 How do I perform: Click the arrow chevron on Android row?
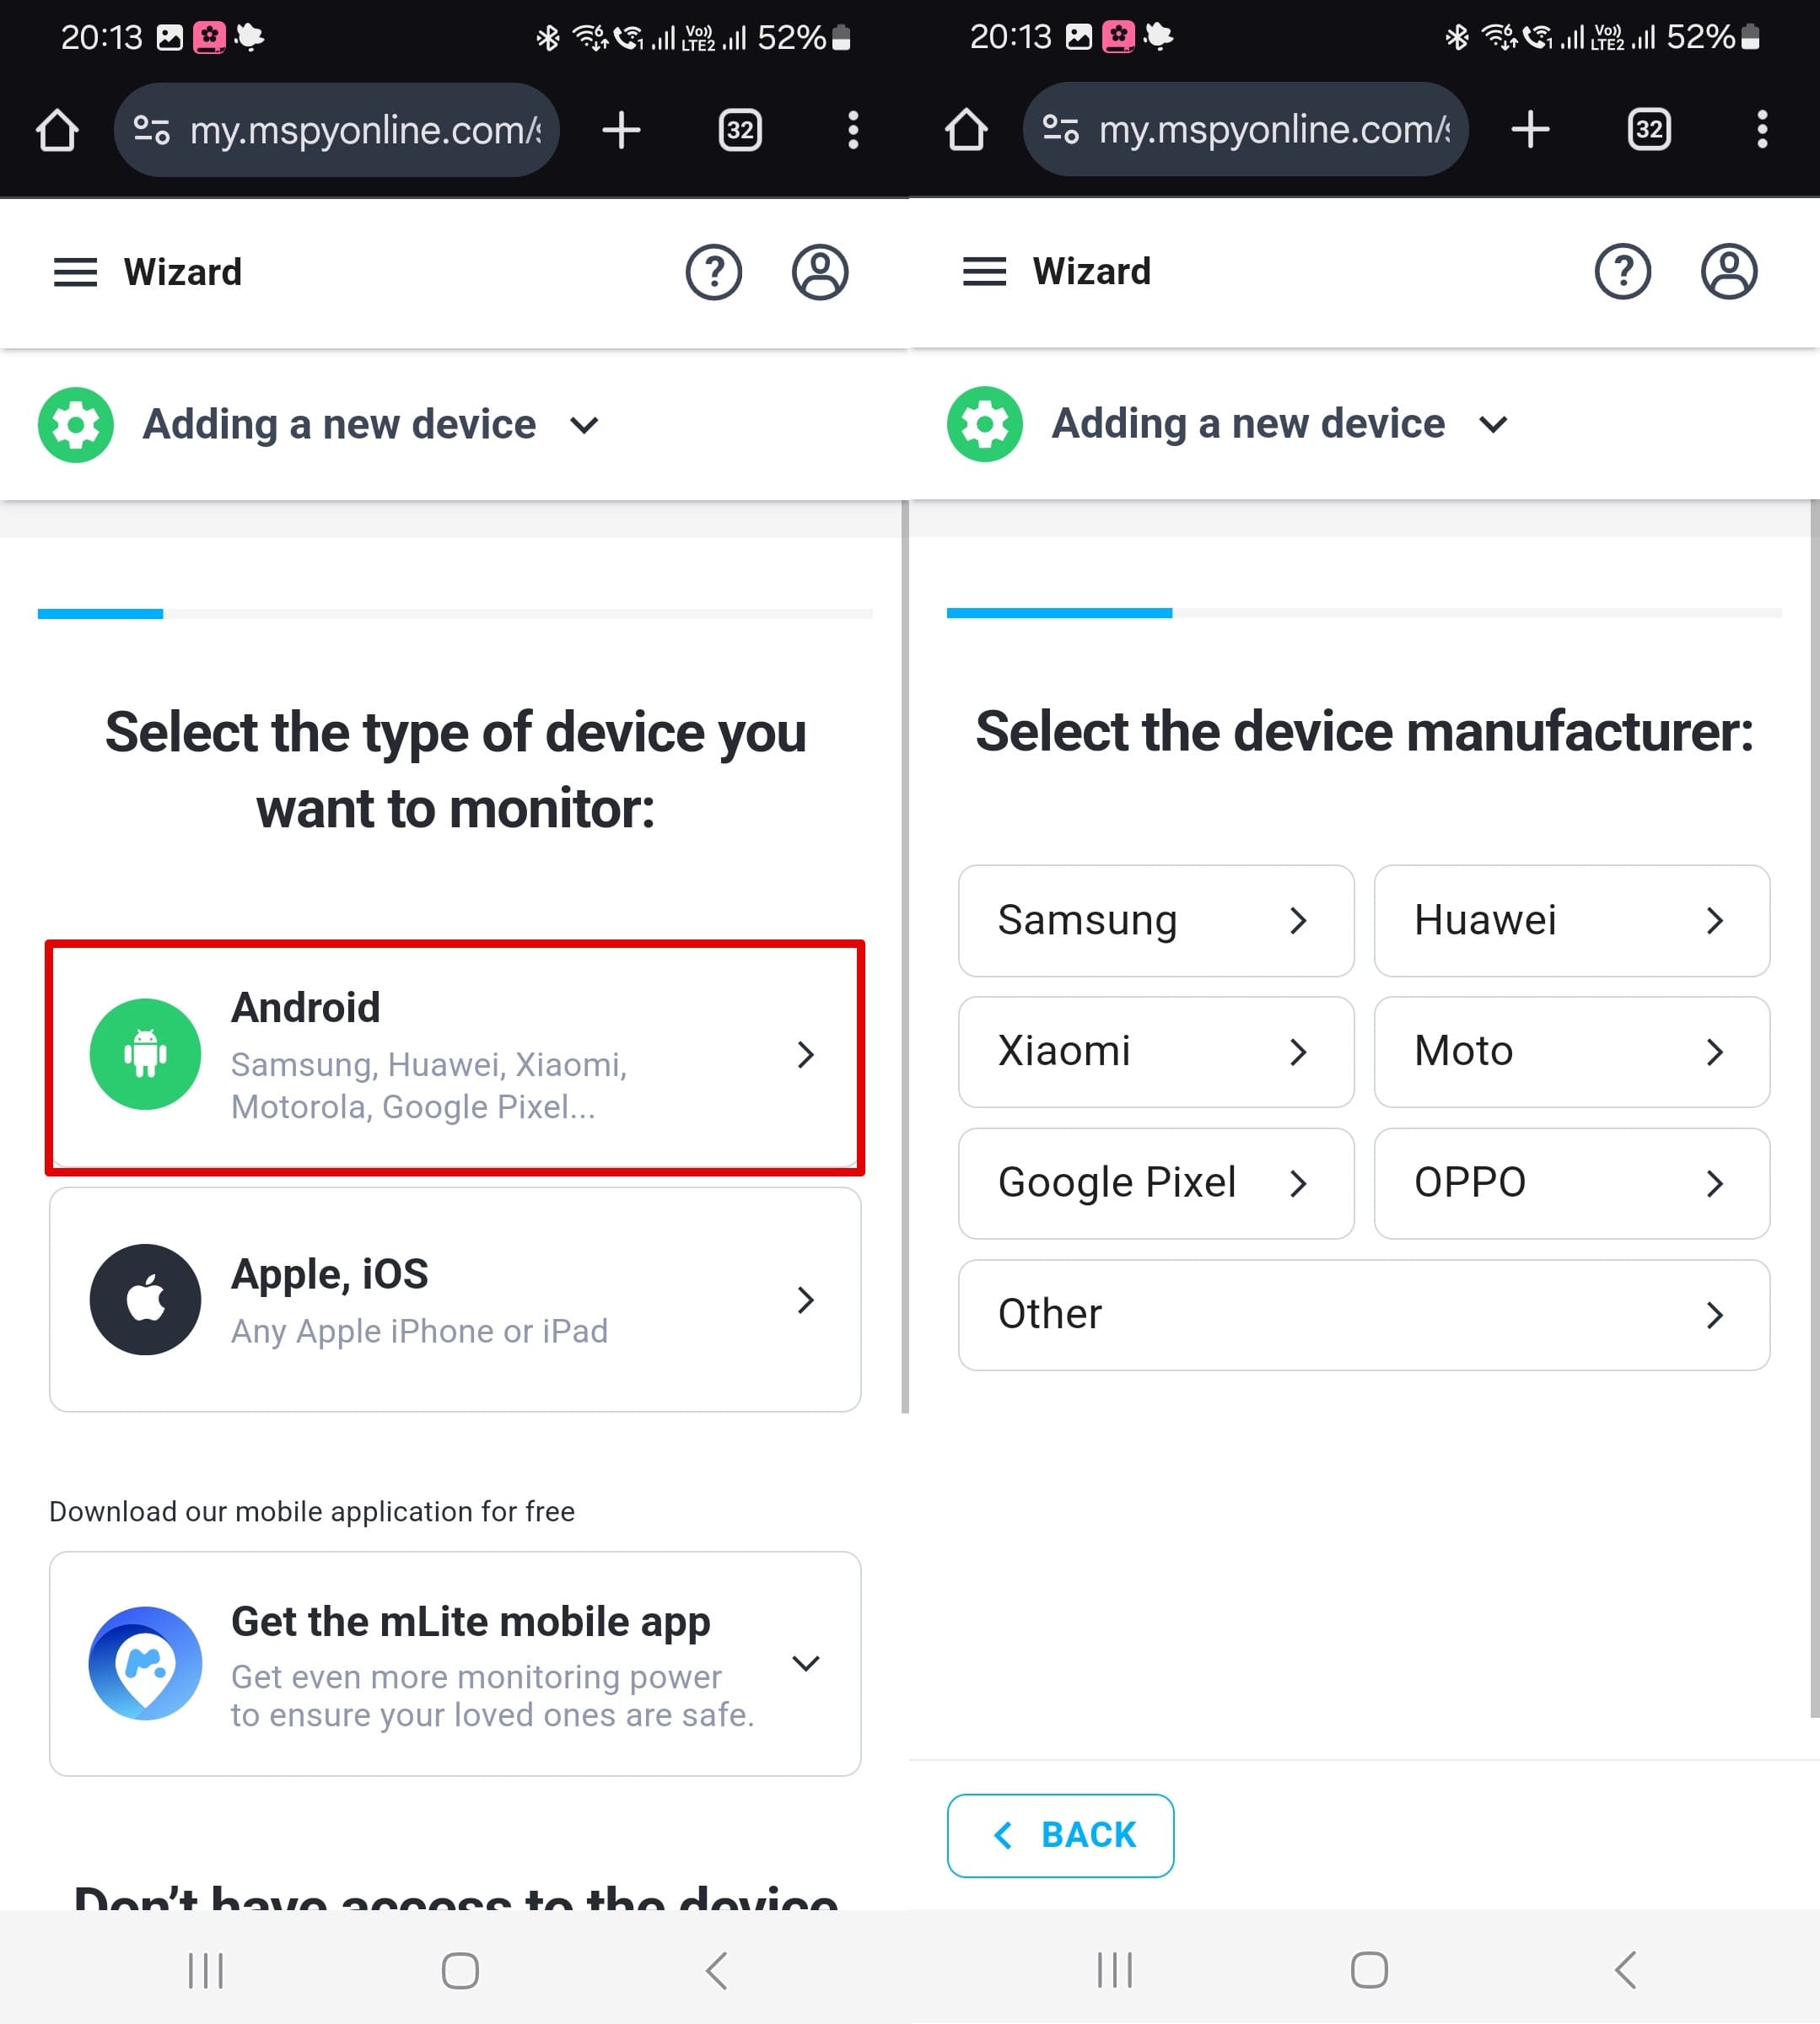pyautogui.click(x=806, y=1054)
